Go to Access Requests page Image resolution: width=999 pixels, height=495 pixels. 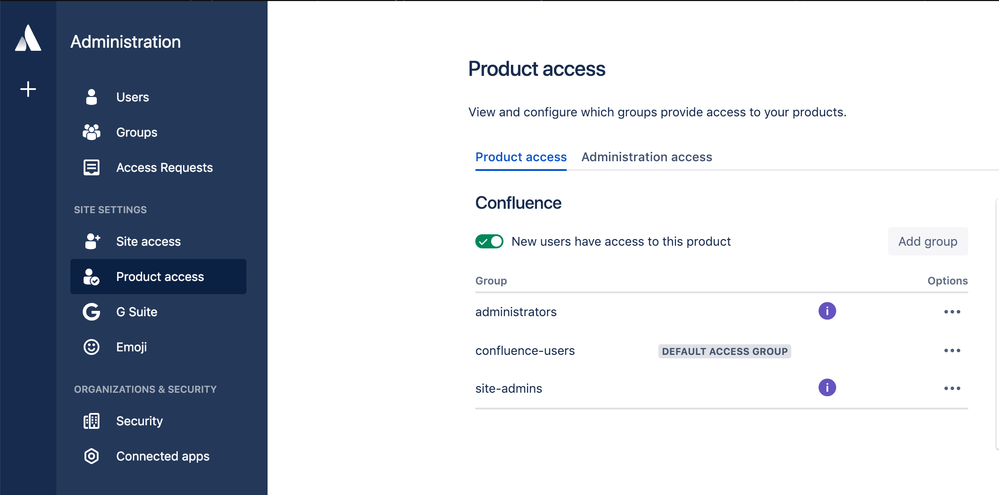tap(158, 168)
